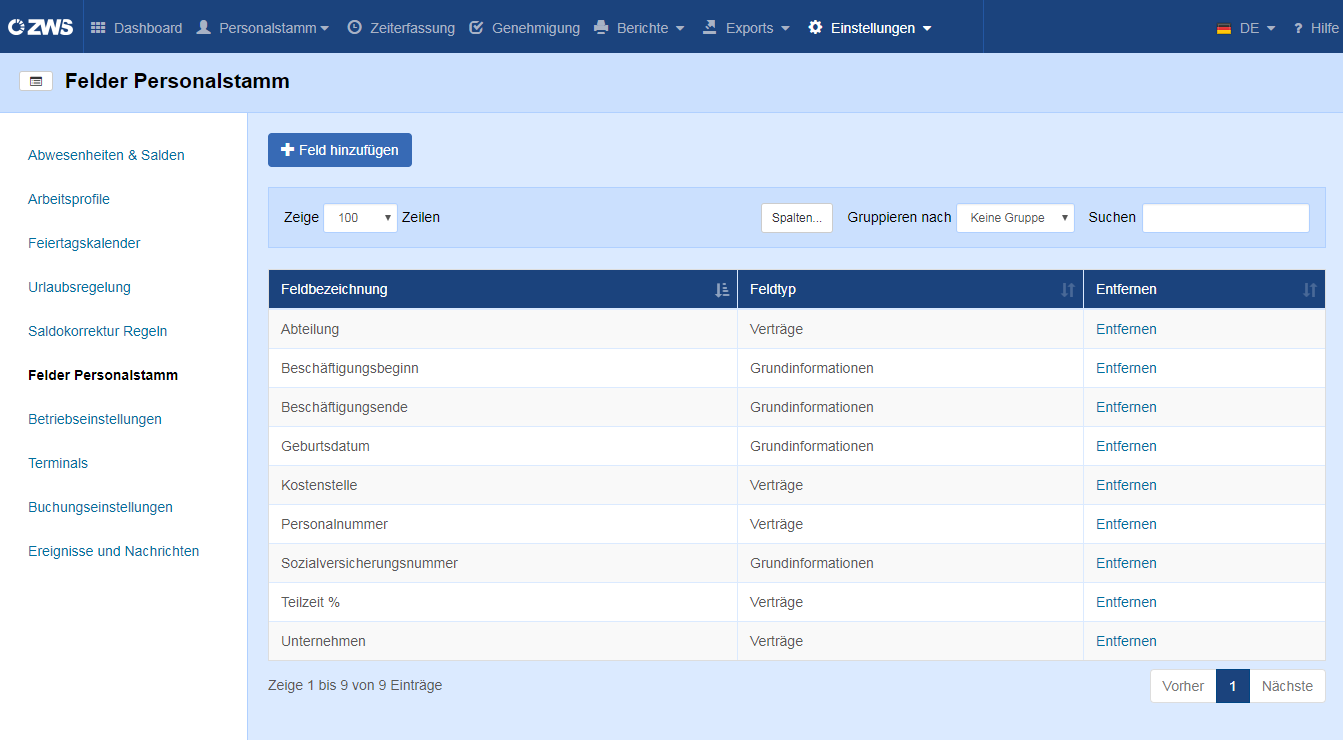The width and height of the screenshot is (1343, 740).
Task: Sort by Feldtyp column sort icon
Action: 1068,290
